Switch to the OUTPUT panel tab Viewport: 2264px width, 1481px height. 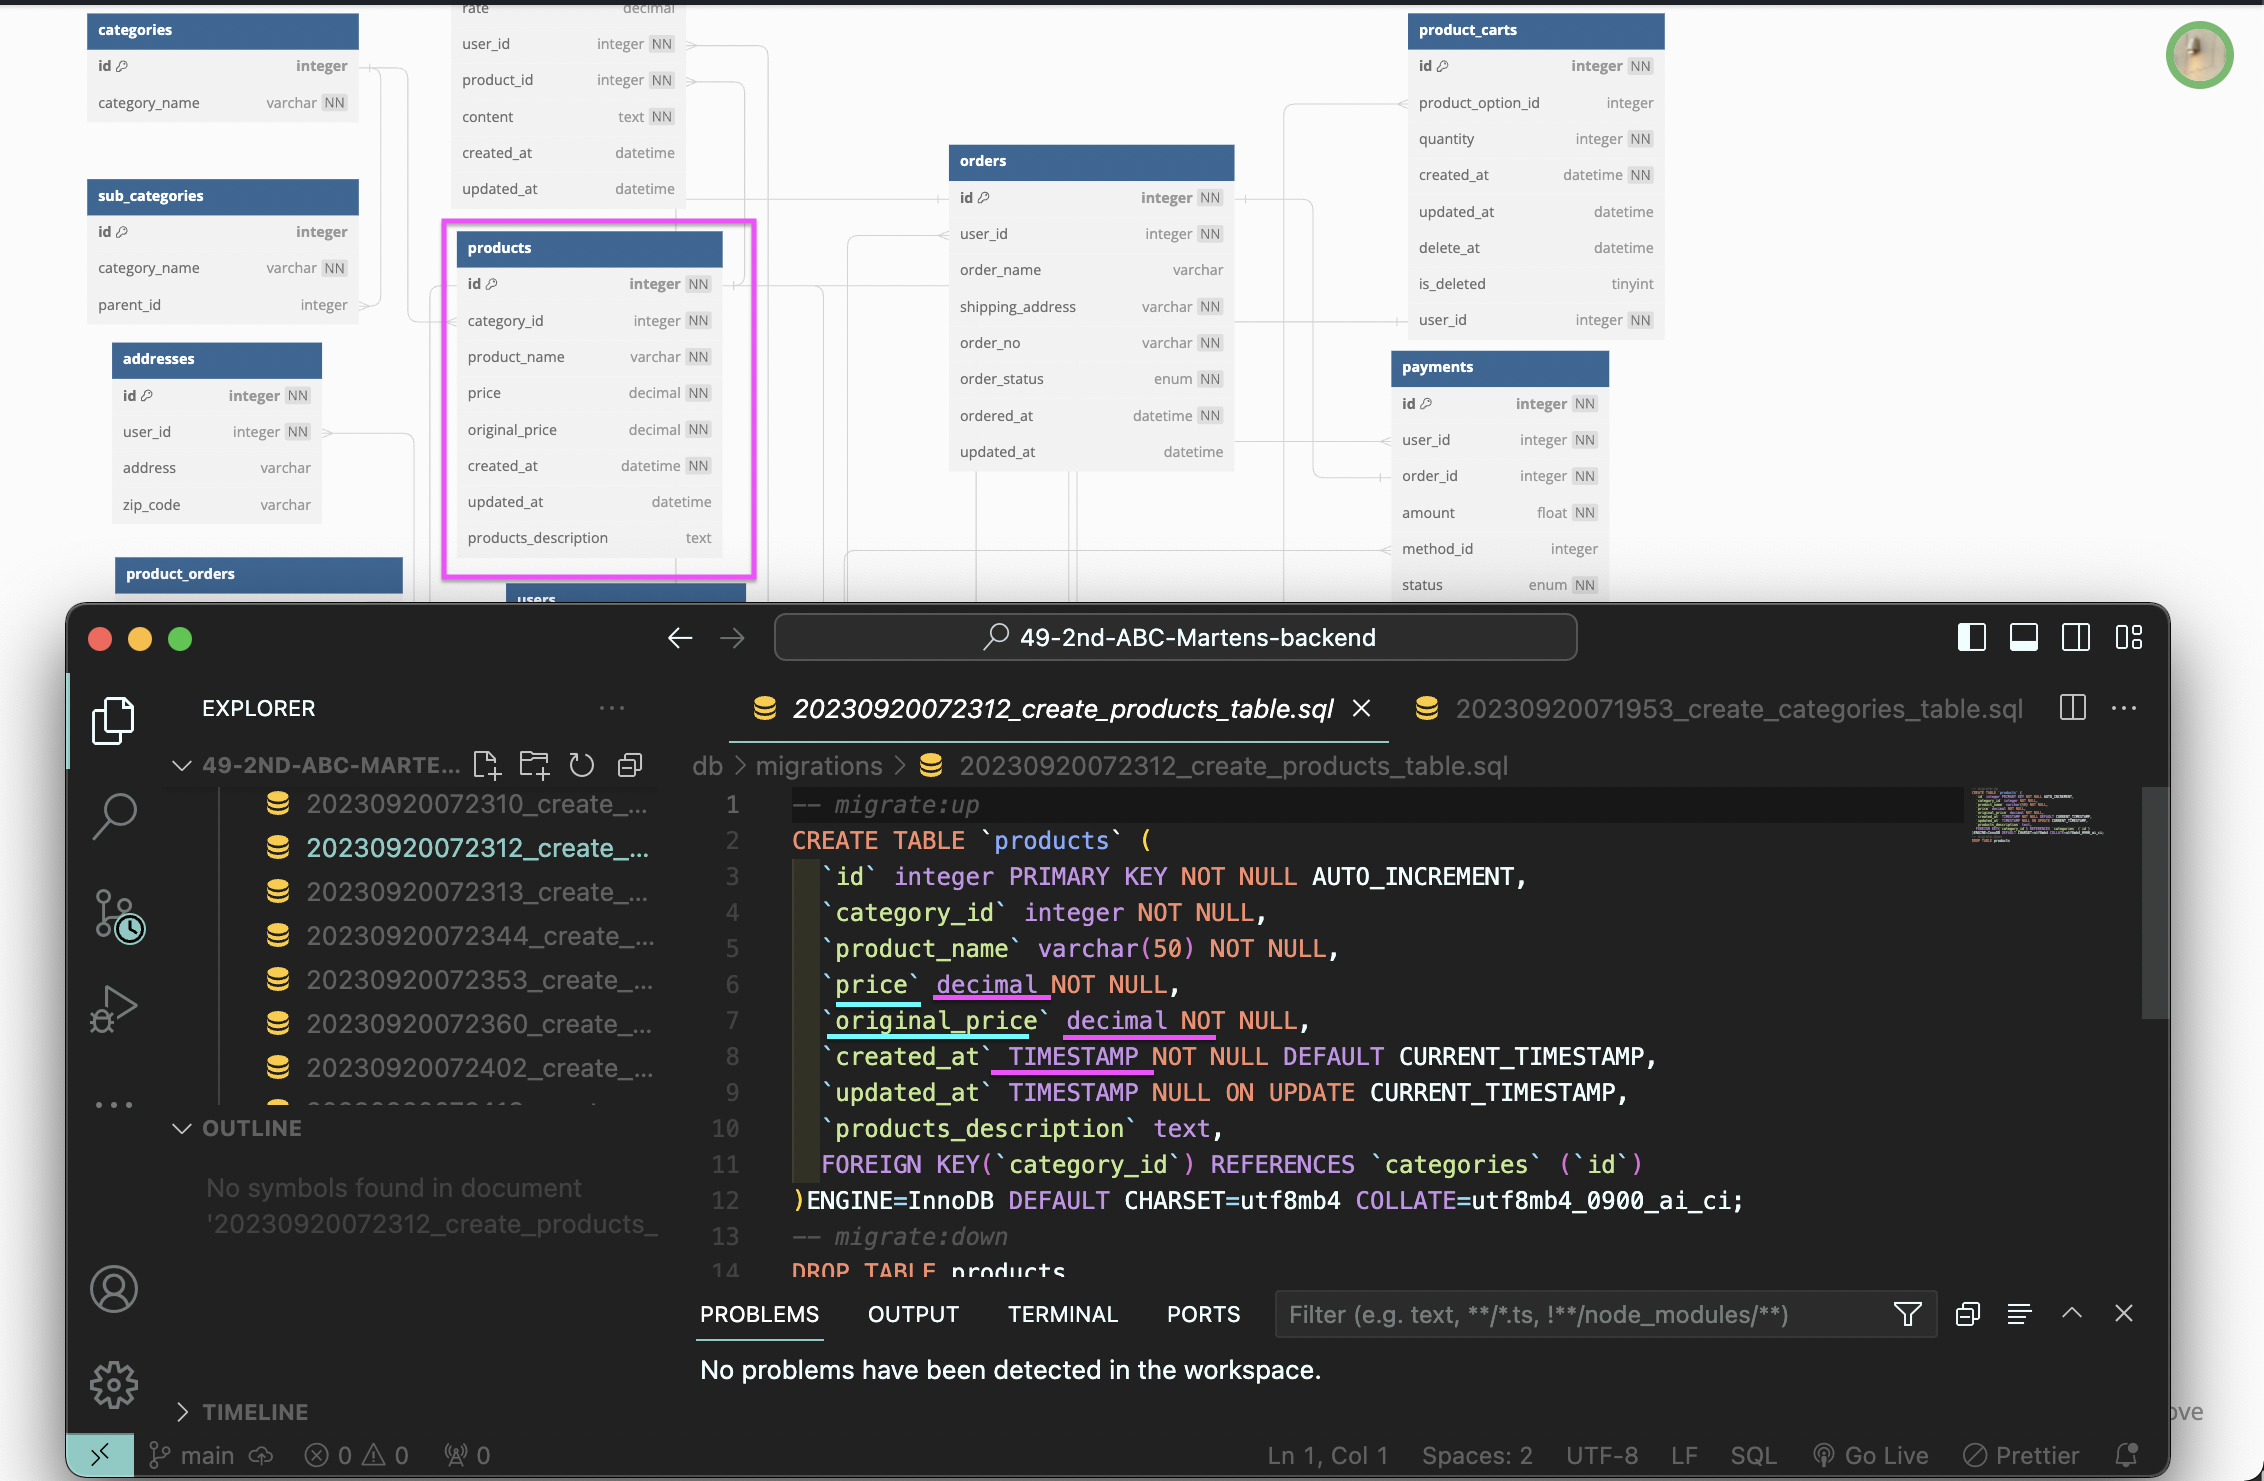(913, 1314)
